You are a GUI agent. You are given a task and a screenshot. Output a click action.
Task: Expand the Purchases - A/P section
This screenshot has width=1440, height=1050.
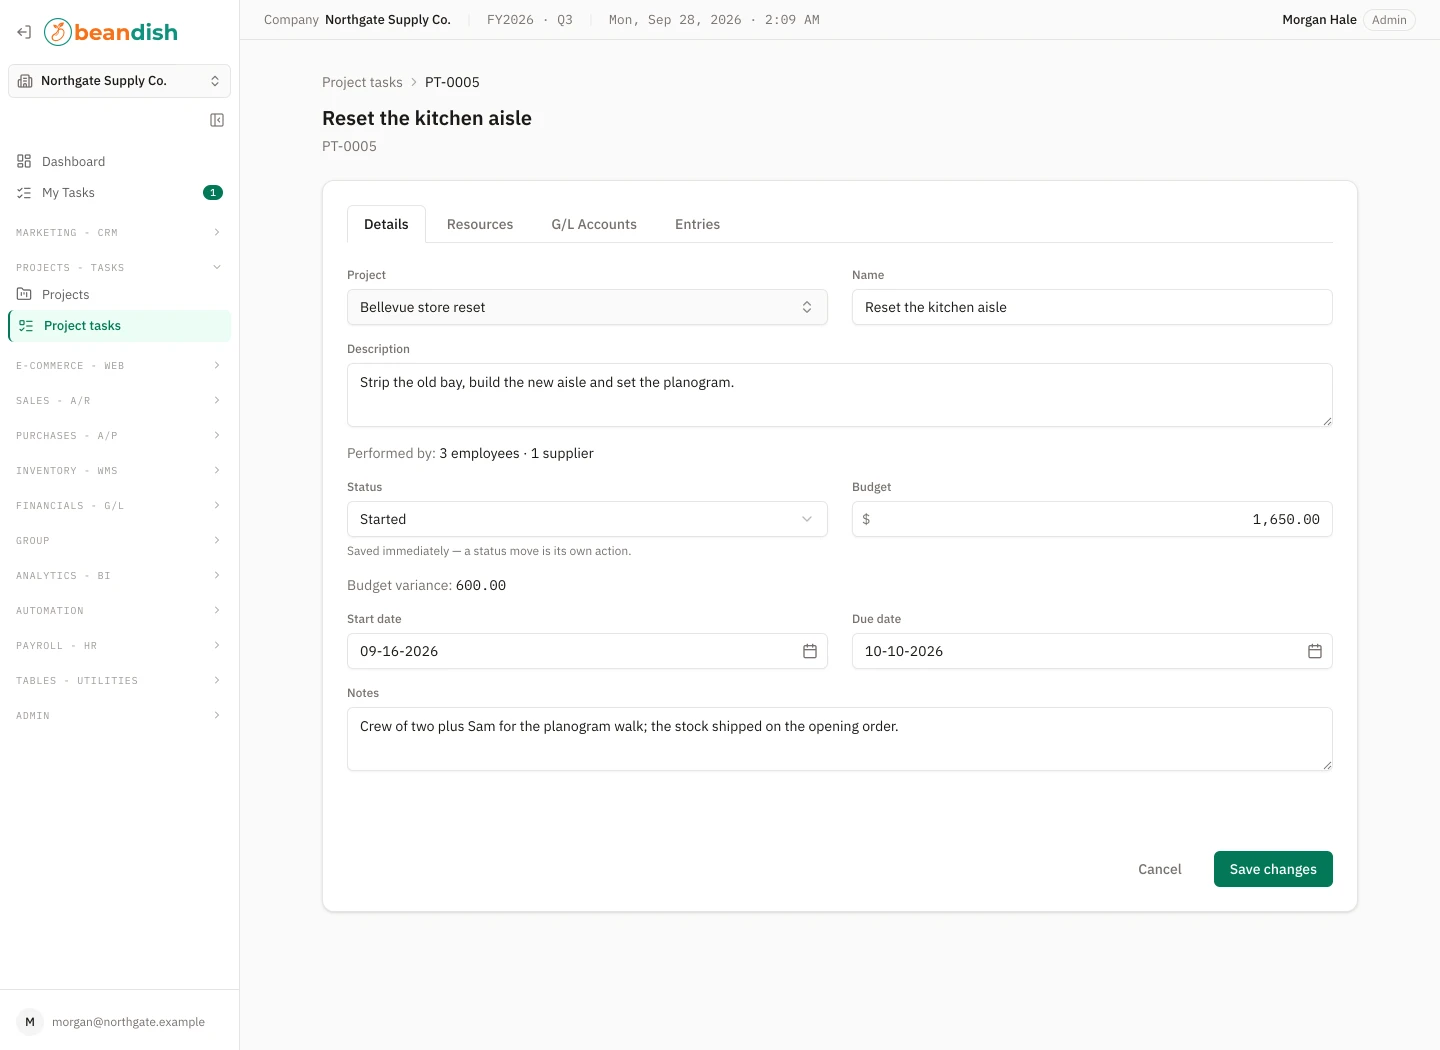[119, 436]
